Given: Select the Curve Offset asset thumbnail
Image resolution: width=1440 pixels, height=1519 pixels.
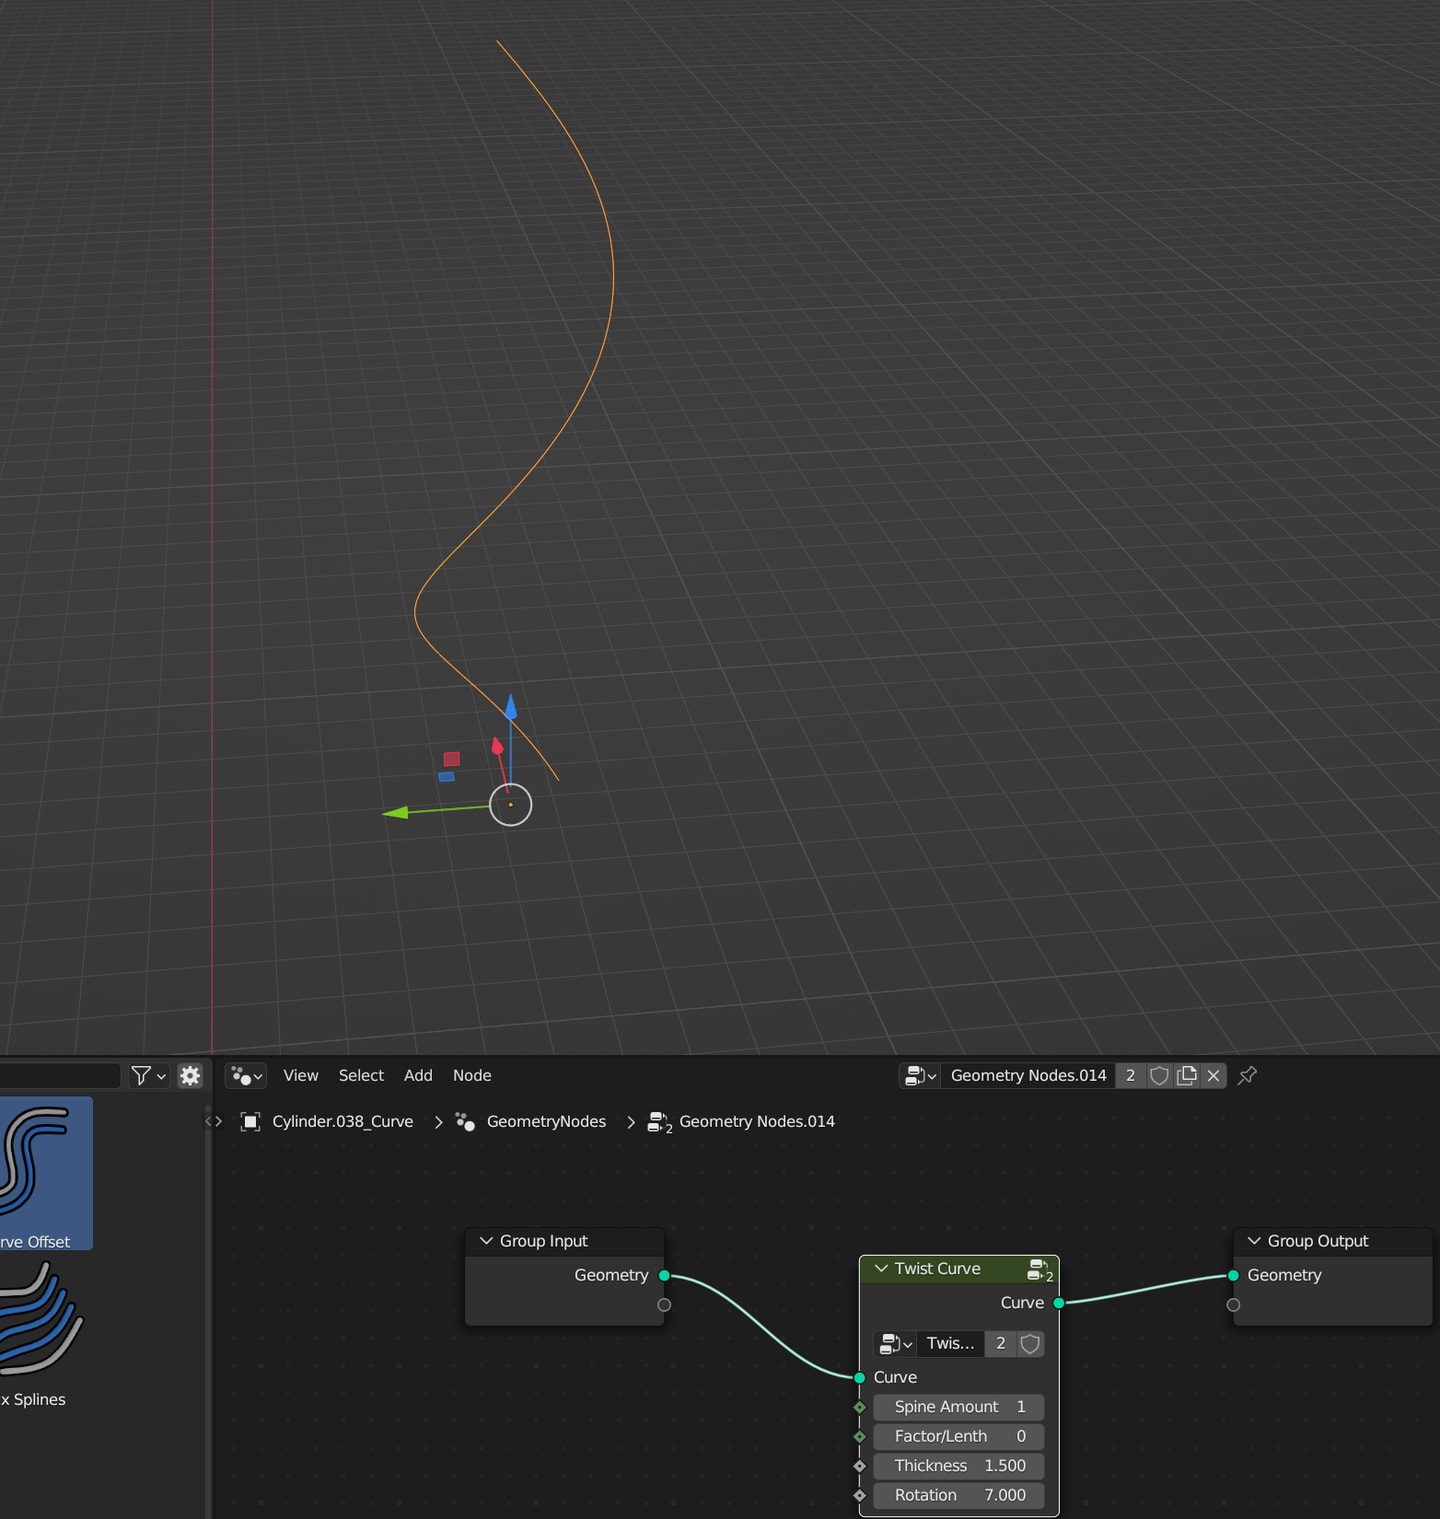Looking at the screenshot, I should tap(46, 1172).
